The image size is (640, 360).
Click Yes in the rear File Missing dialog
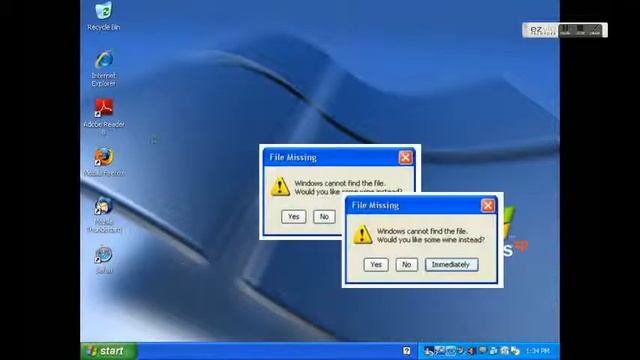click(293, 217)
